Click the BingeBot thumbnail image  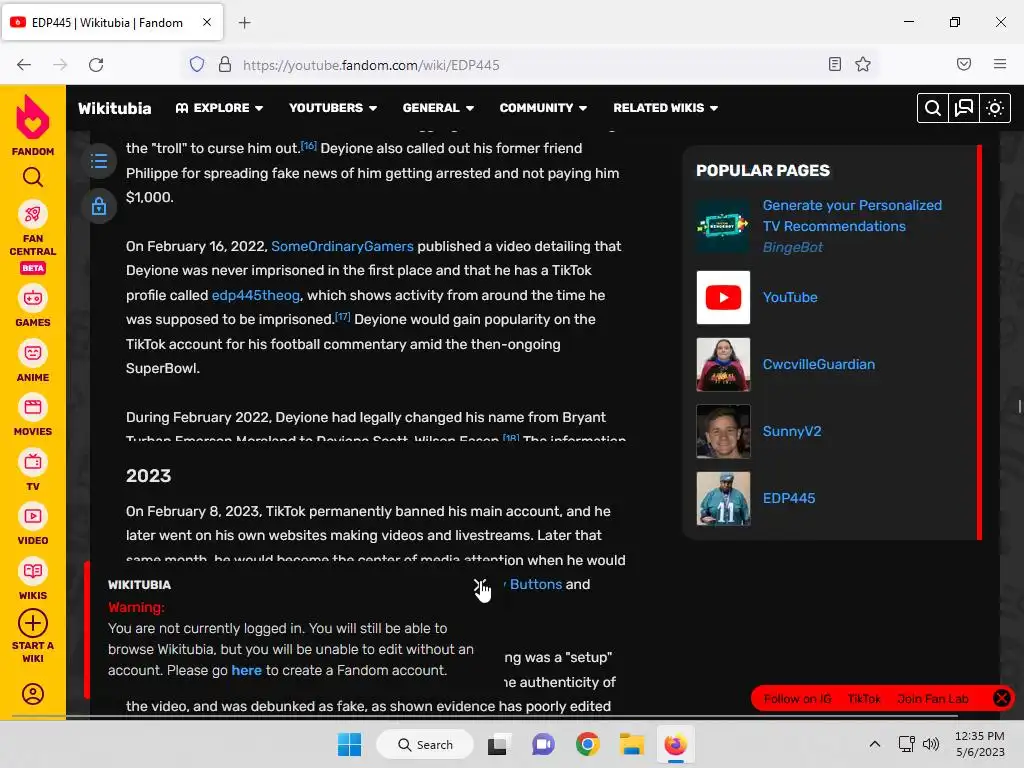tap(723, 226)
